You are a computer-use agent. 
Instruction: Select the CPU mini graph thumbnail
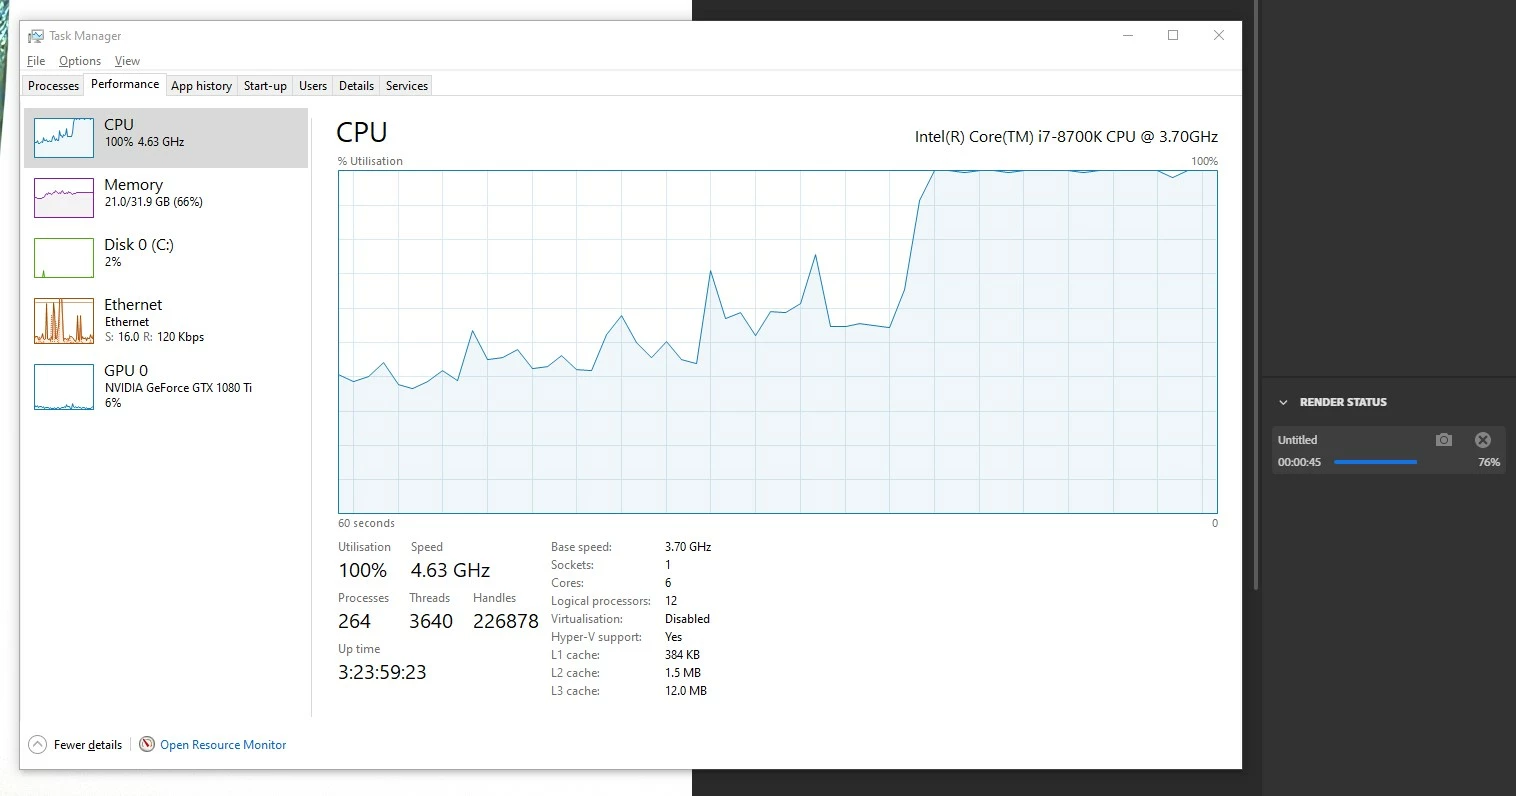click(64, 138)
